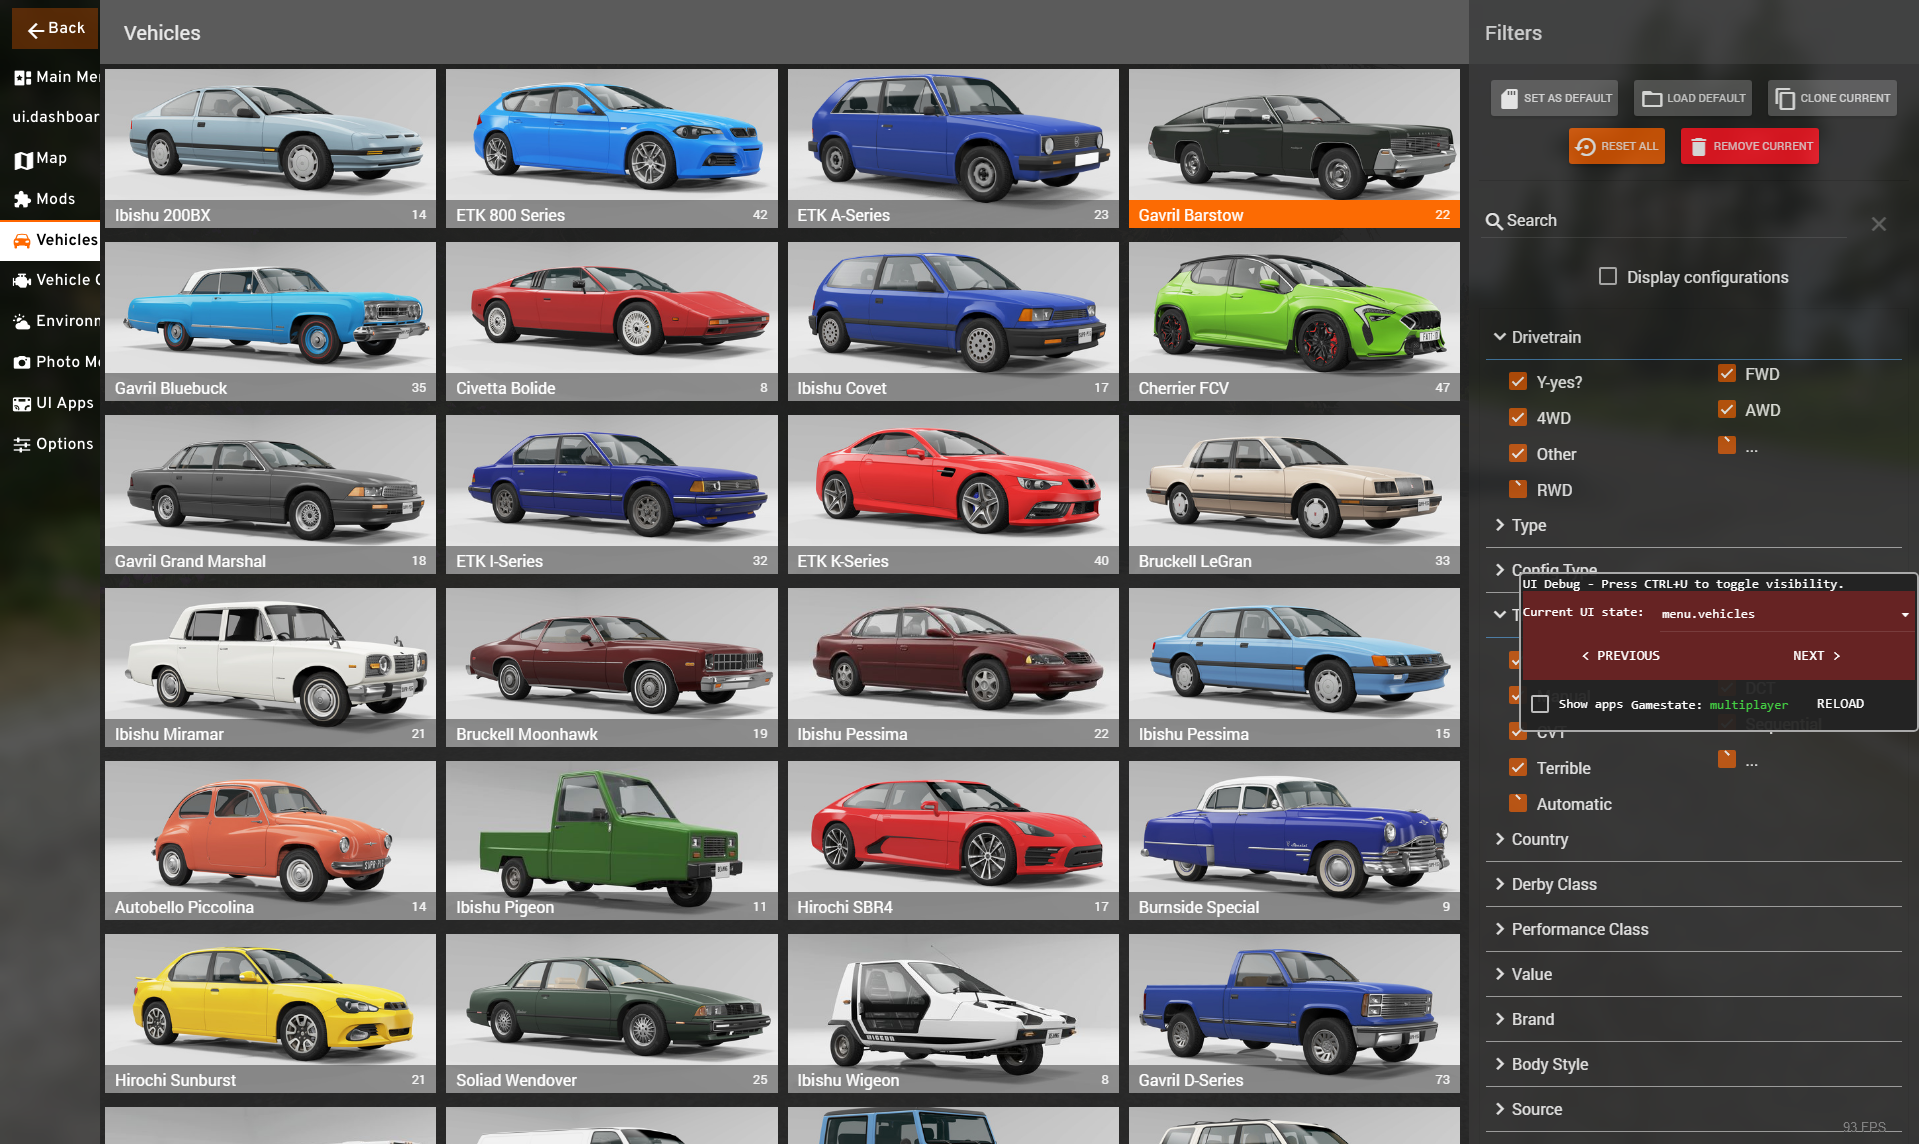Click the Back arrow button
Viewport: 1919px width, 1144px height.
55,29
